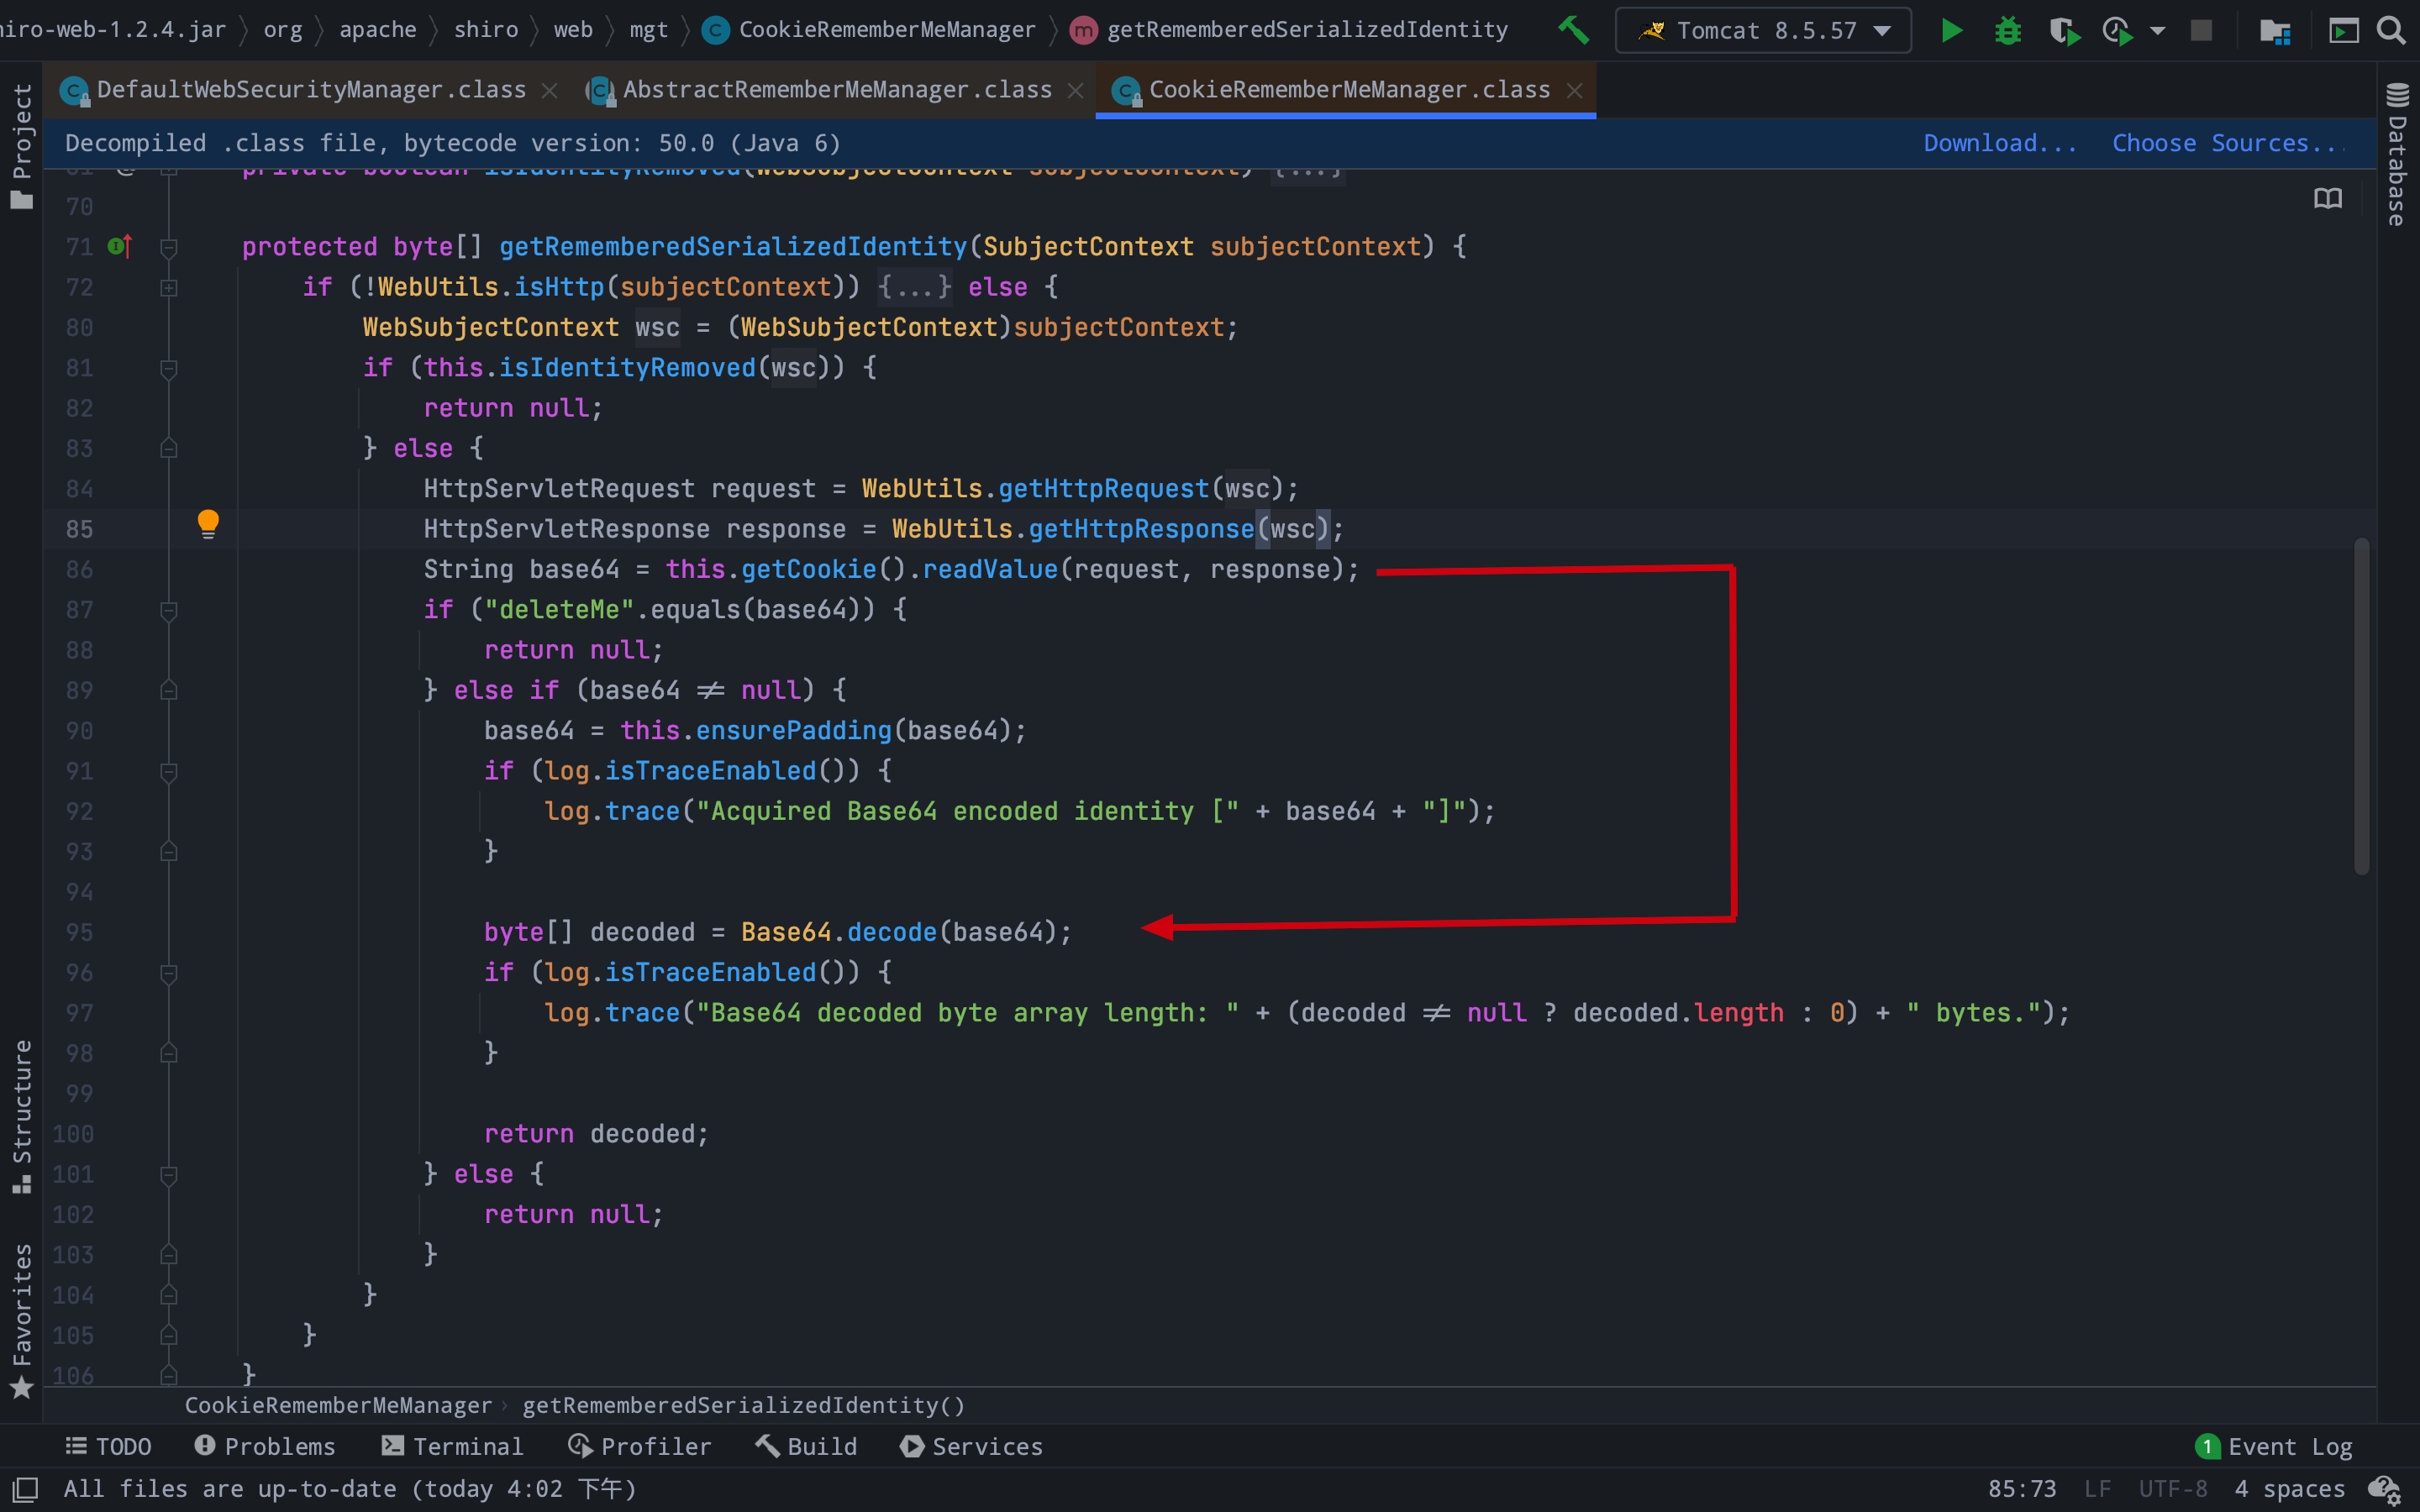Open the Terminal tool window
Viewport: 2420px width, 1512px height.
452,1446
